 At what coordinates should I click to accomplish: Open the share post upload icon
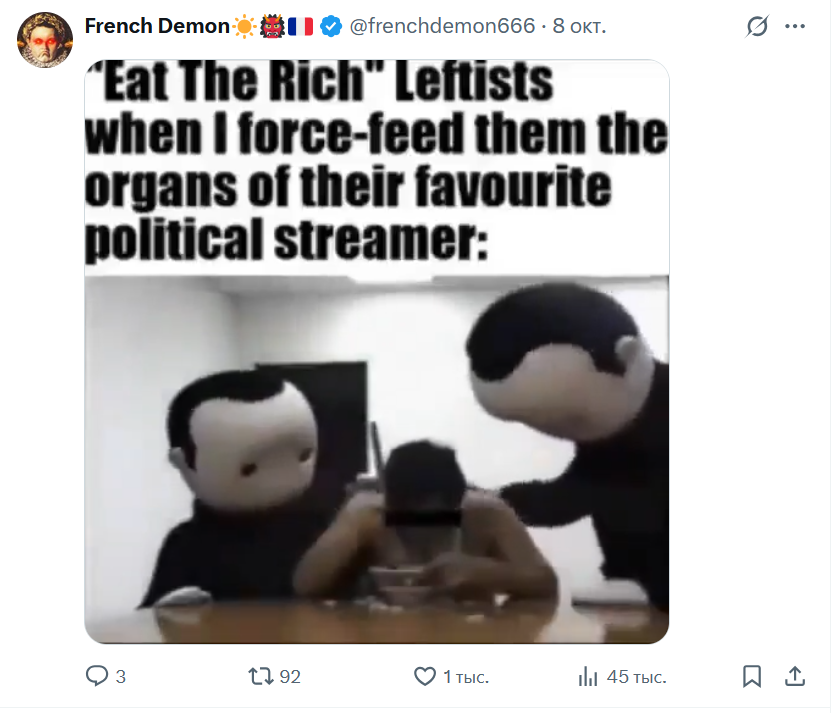click(x=795, y=676)
